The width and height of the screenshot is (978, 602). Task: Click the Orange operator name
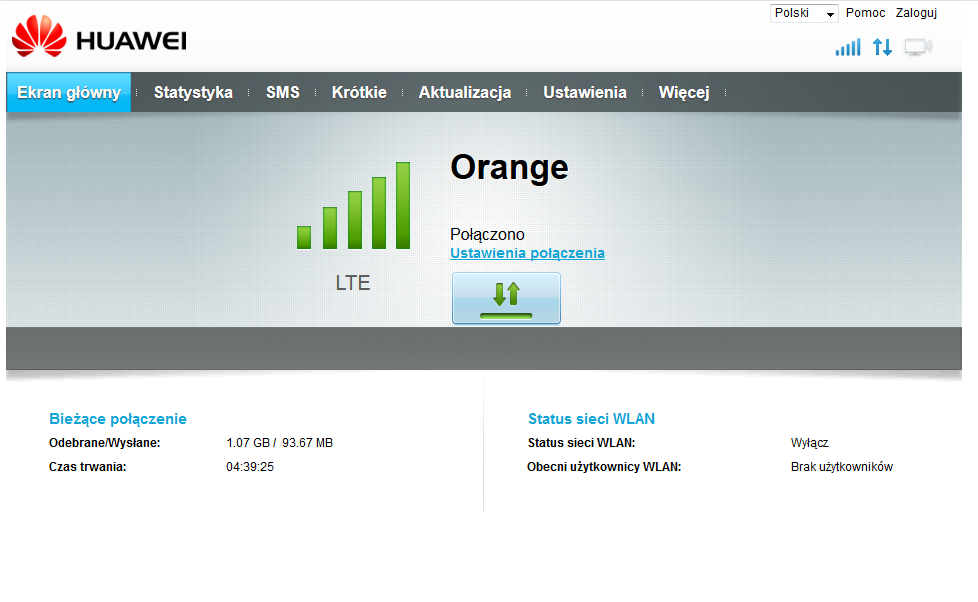pos(509,167)
